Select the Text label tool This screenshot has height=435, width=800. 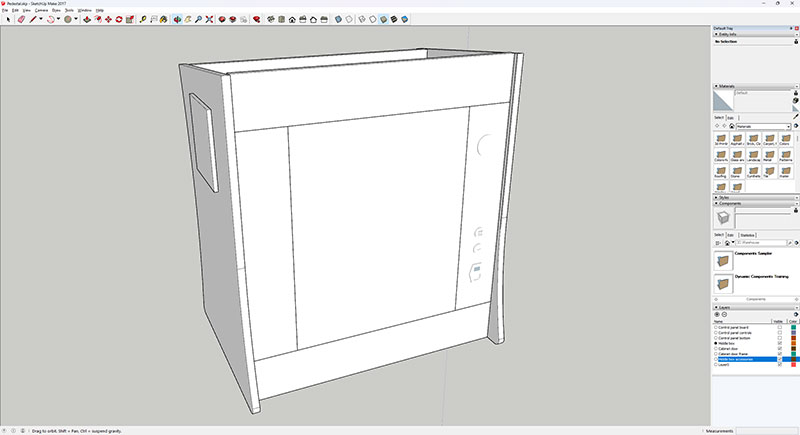[154, 19]
